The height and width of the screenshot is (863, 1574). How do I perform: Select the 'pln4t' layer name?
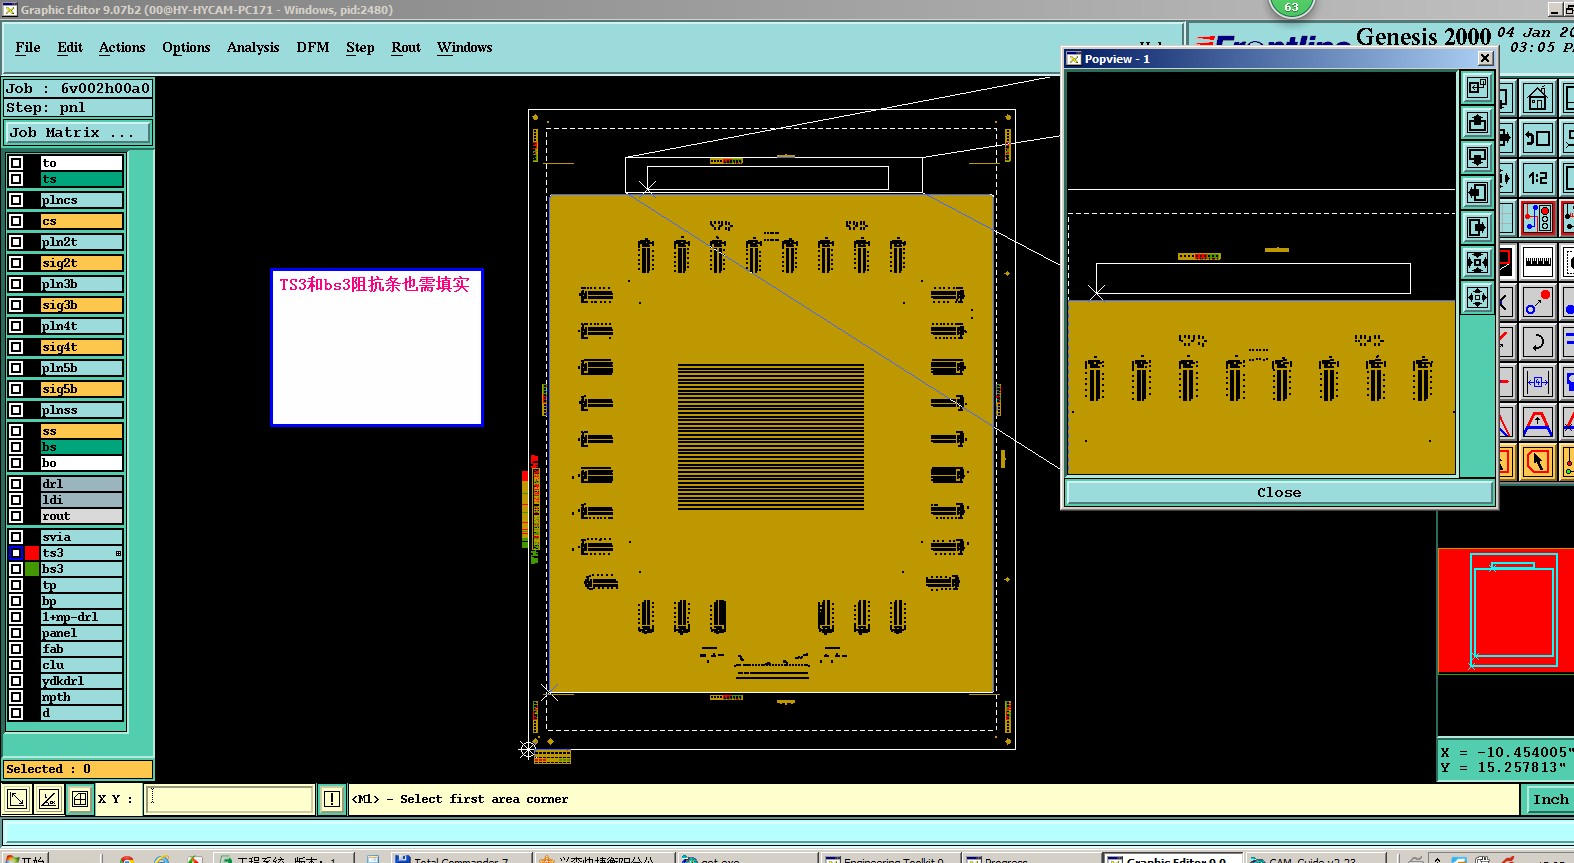tap(81, 326)
